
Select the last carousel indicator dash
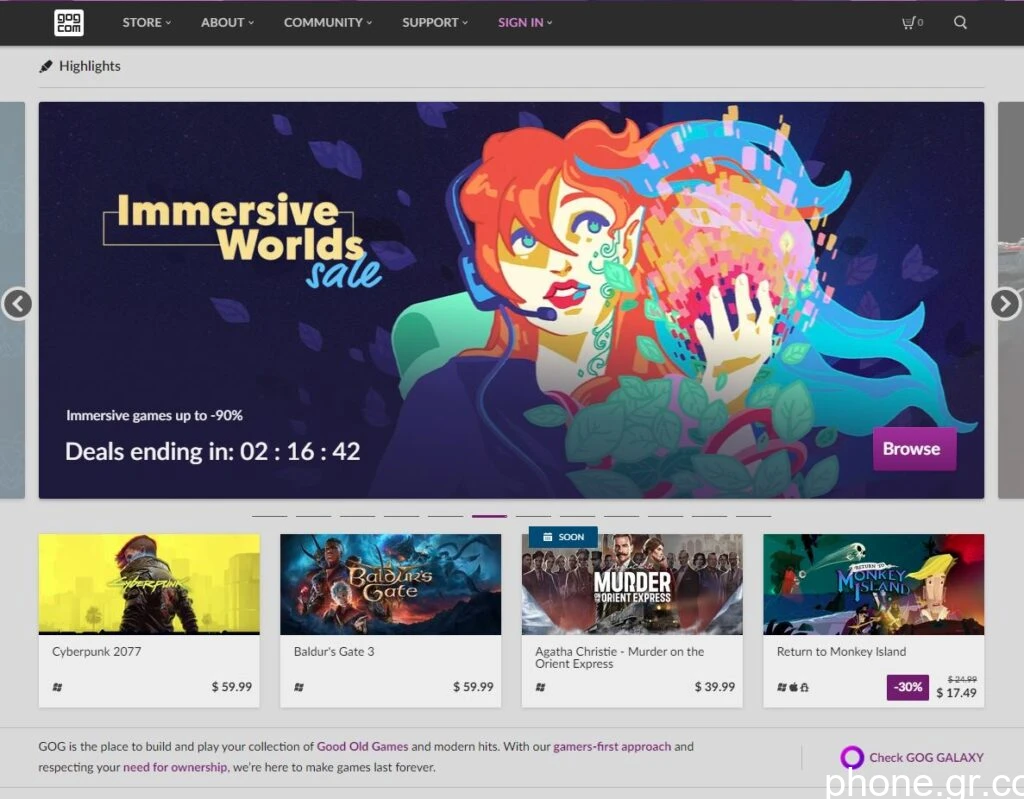coord(754,516)
